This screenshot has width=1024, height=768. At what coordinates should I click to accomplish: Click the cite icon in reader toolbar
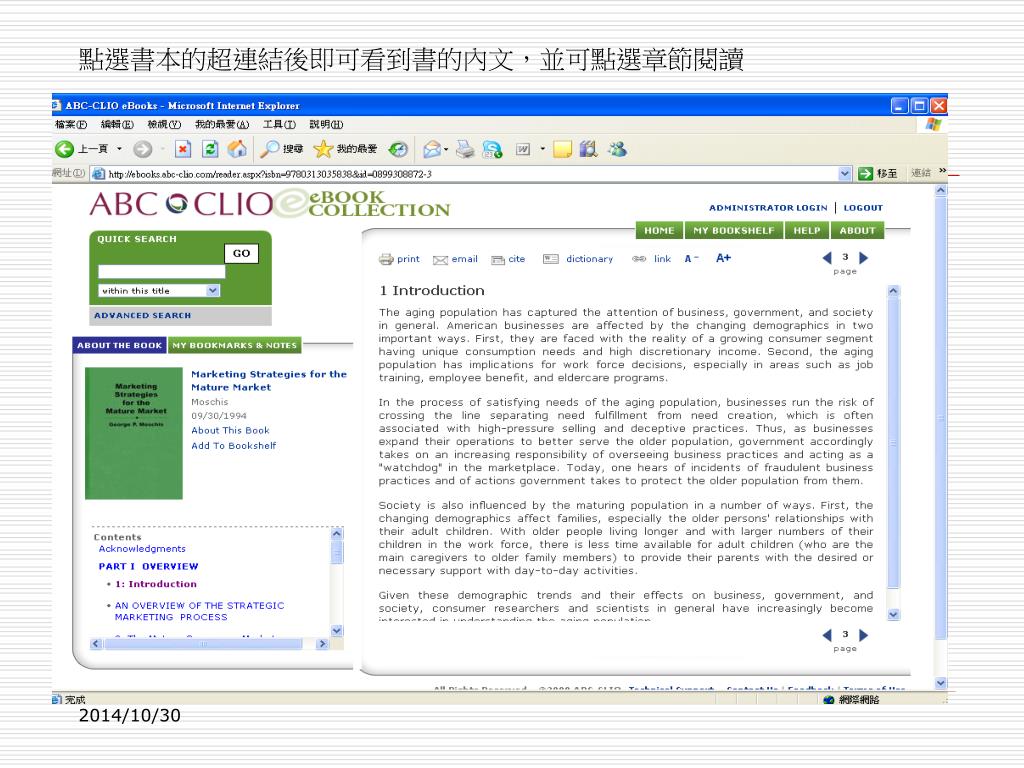(x=498, y=260)
